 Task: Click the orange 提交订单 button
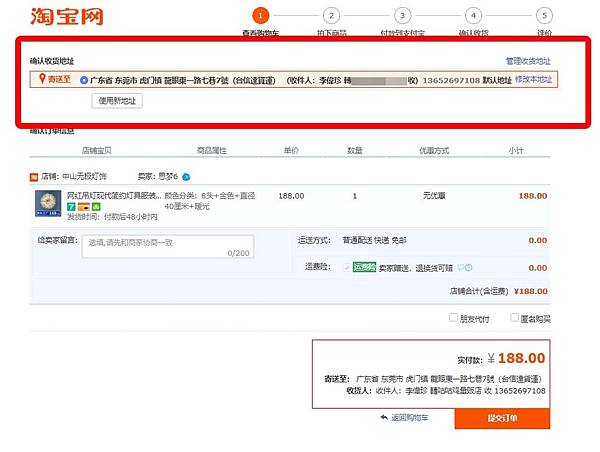[x=502, y=418]
